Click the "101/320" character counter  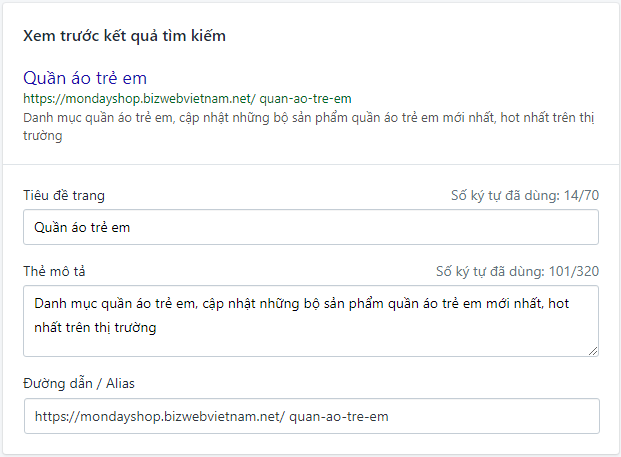(x=570, y=271)
